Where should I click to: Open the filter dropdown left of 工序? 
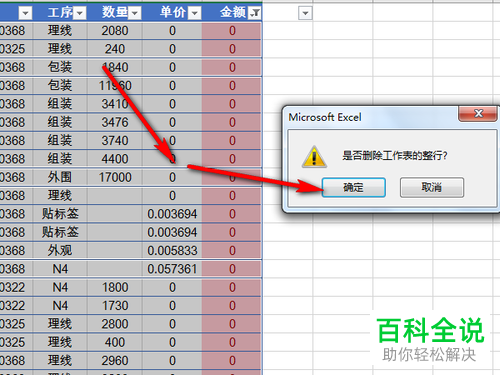[25, 13]
